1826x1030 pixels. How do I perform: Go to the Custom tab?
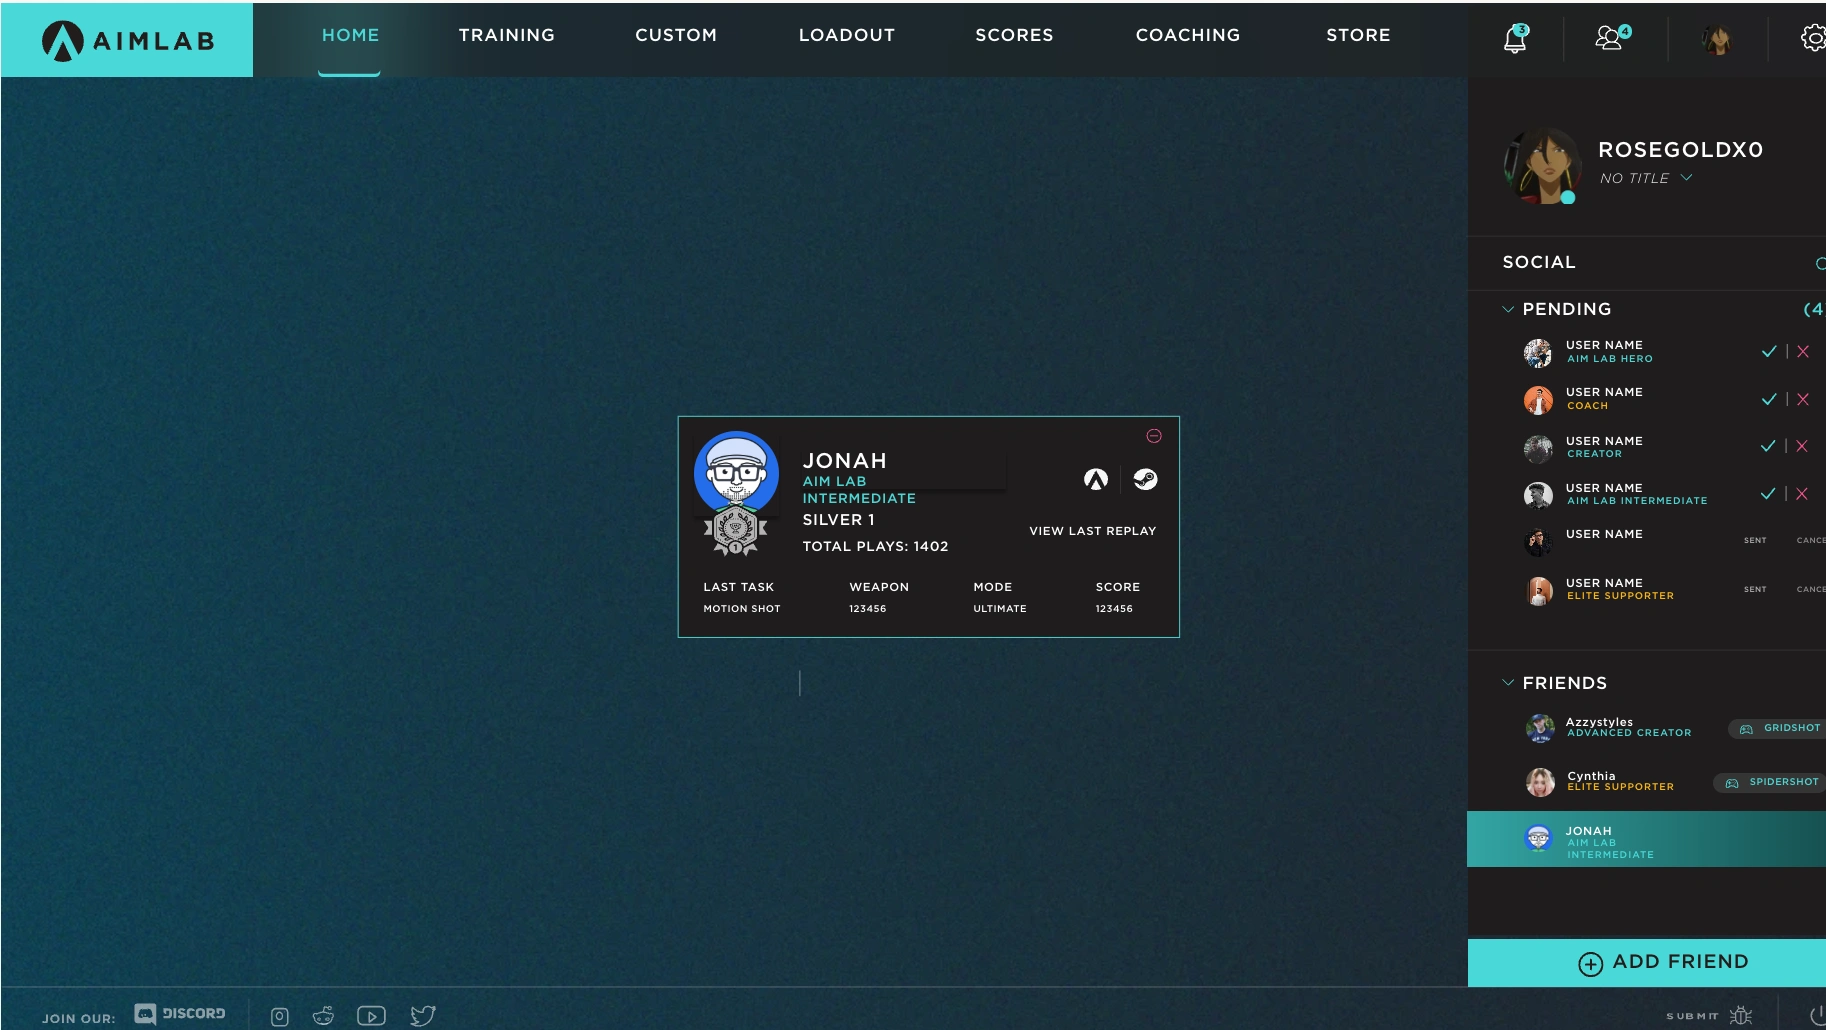coord(676,35)
